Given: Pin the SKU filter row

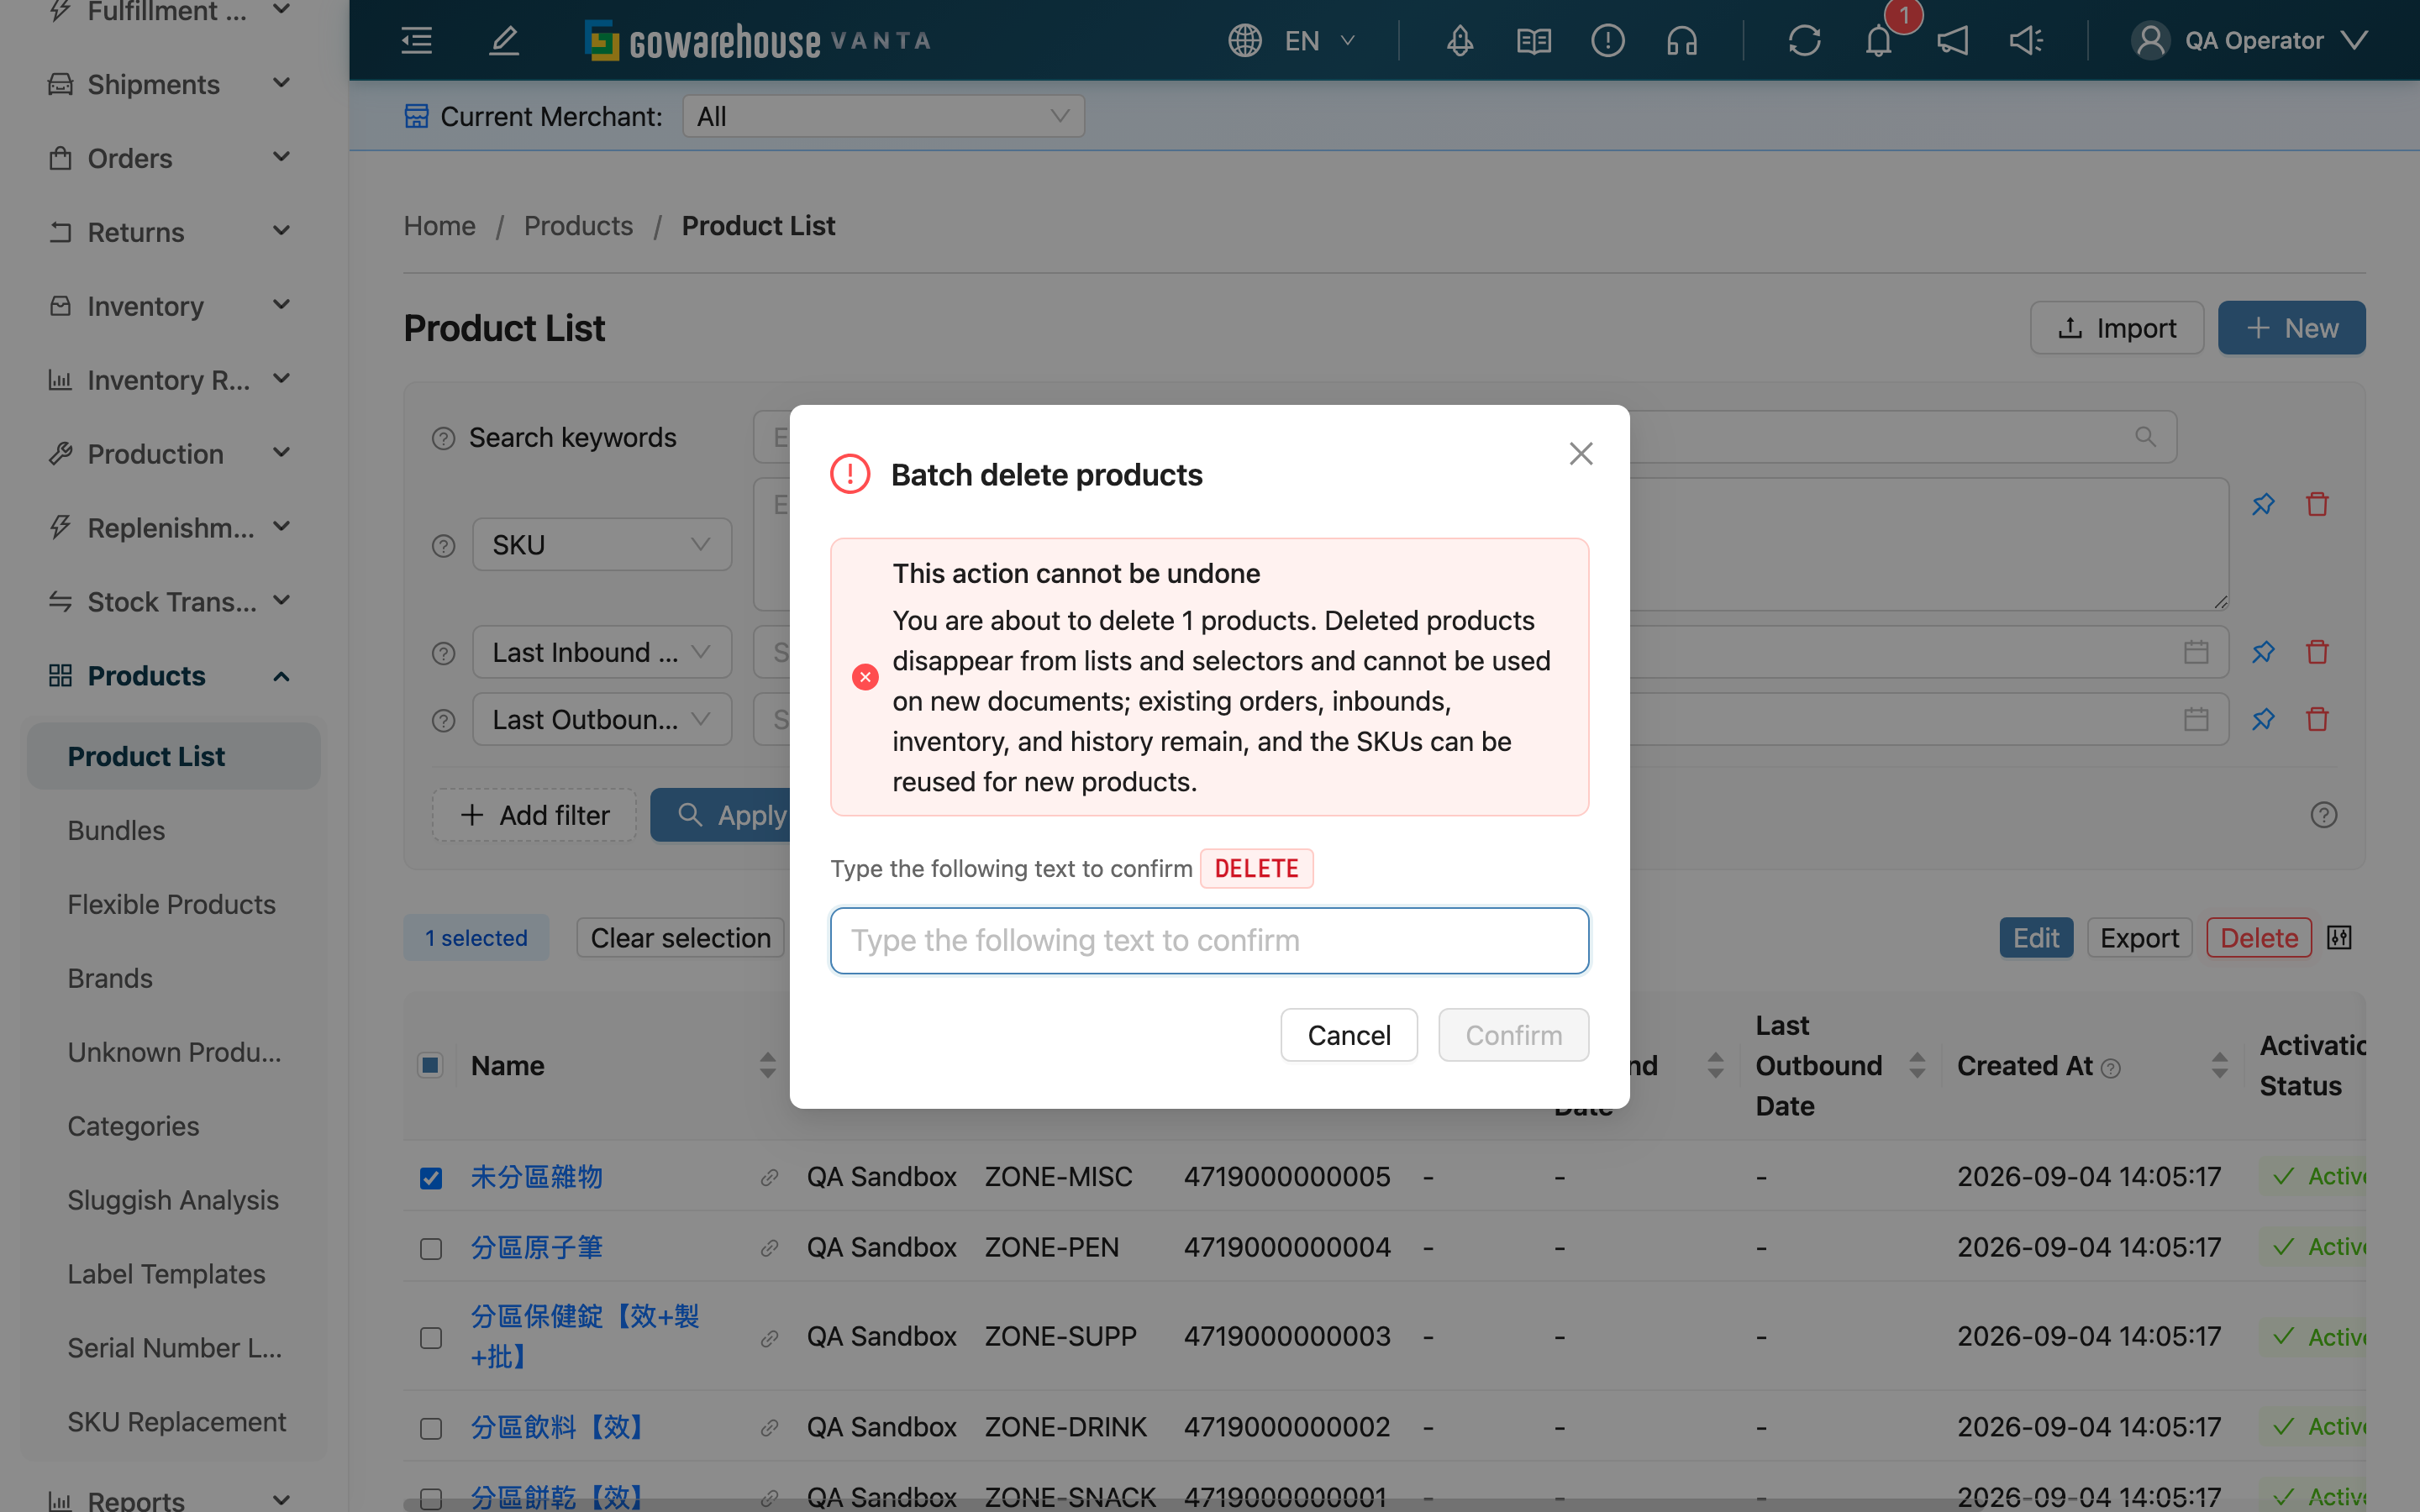Looking at the screenshot, I should coord(2263,504).
